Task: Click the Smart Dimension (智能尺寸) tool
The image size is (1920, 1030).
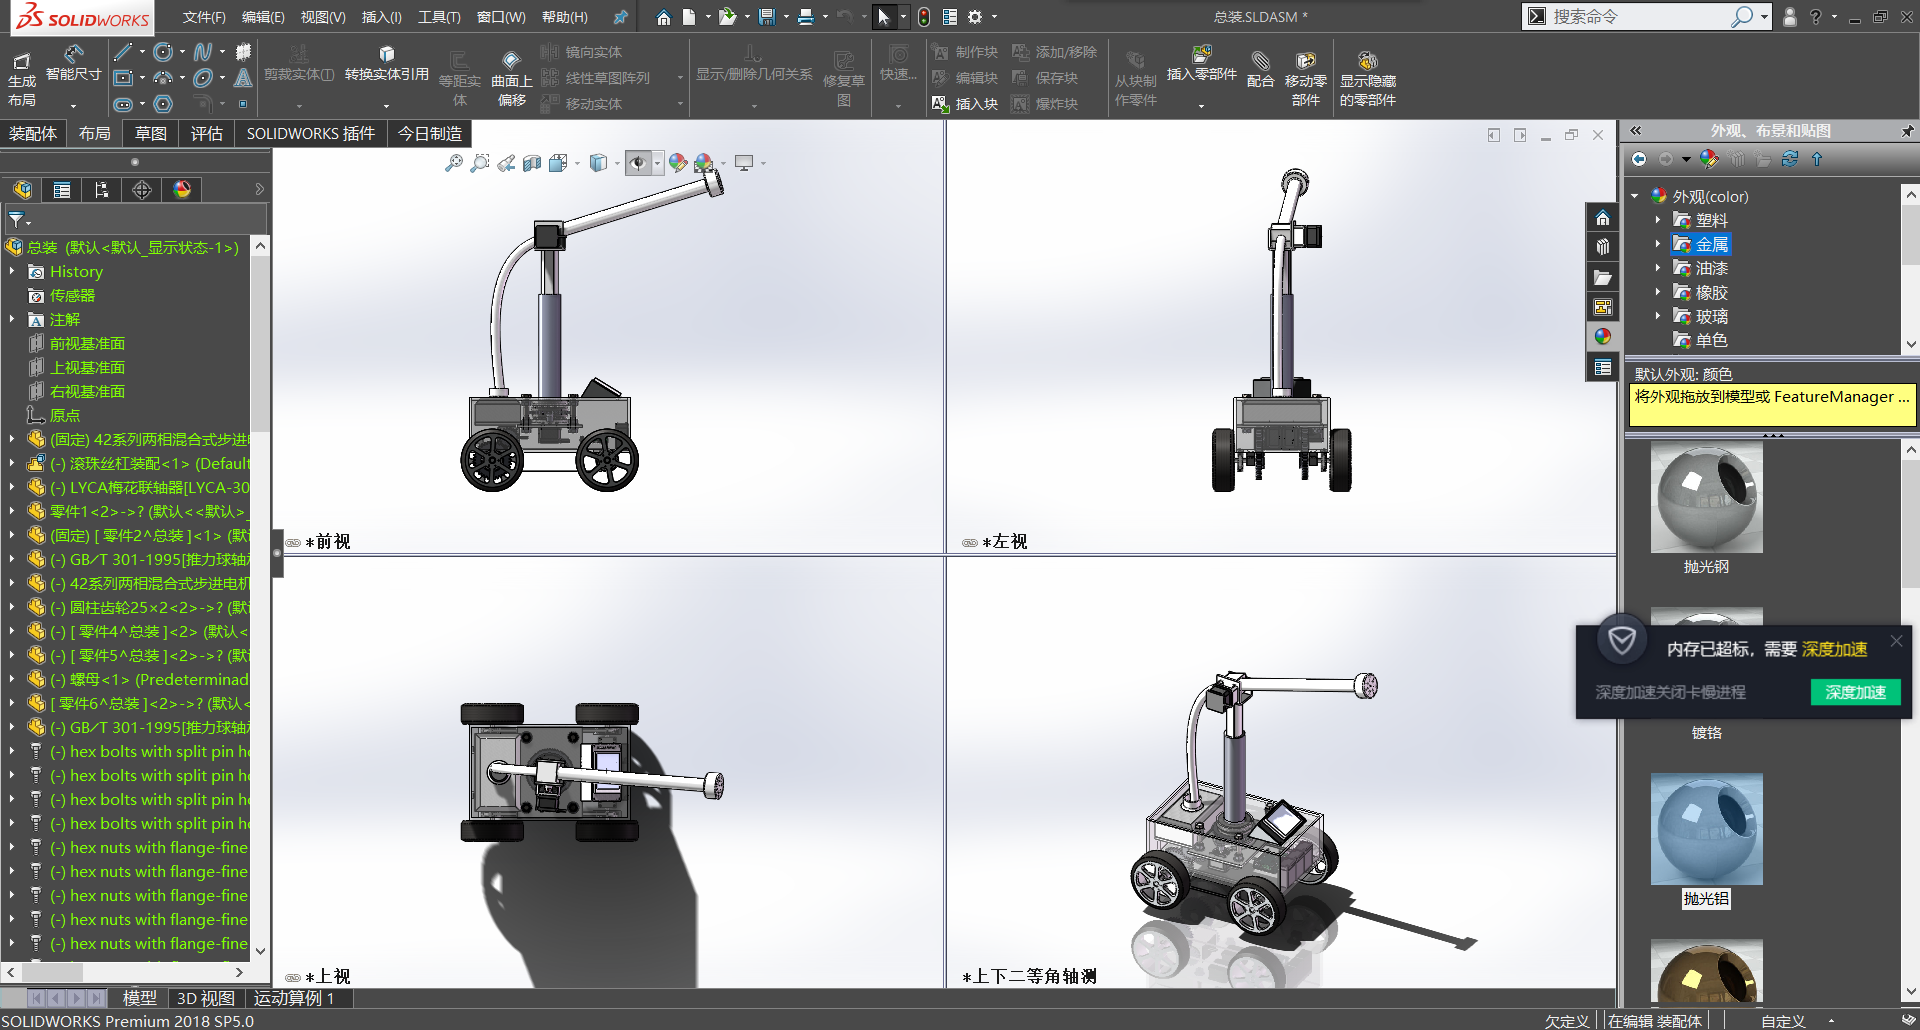Action: tap(73, 63)
